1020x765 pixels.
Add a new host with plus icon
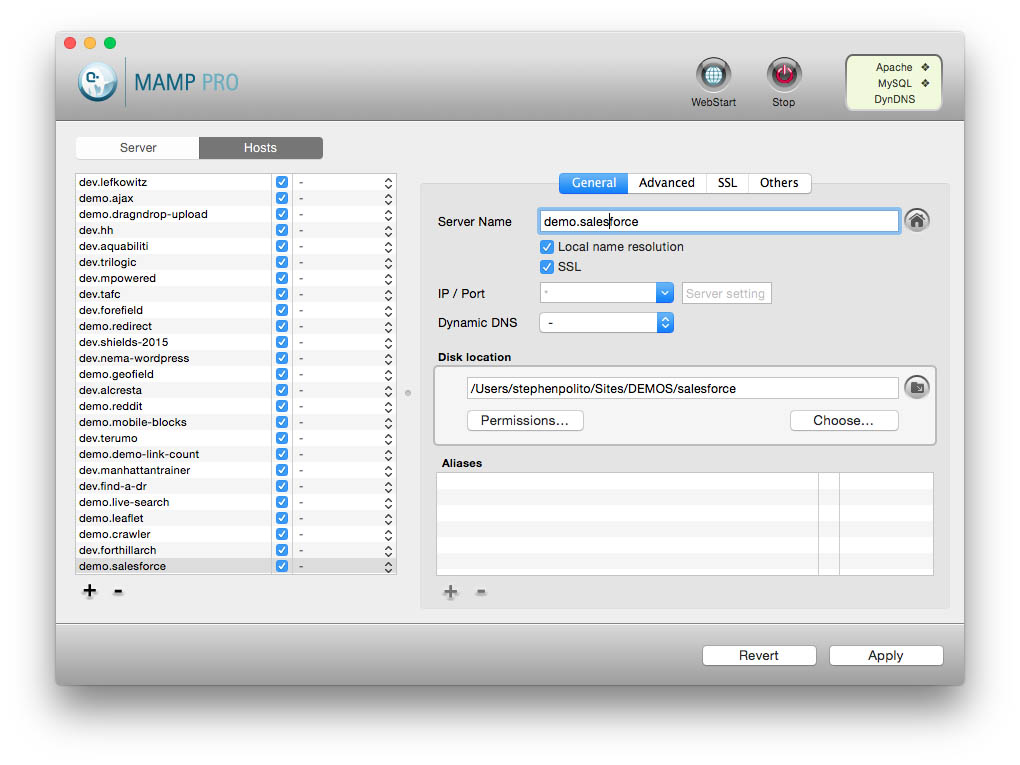(x=90, y=591)
